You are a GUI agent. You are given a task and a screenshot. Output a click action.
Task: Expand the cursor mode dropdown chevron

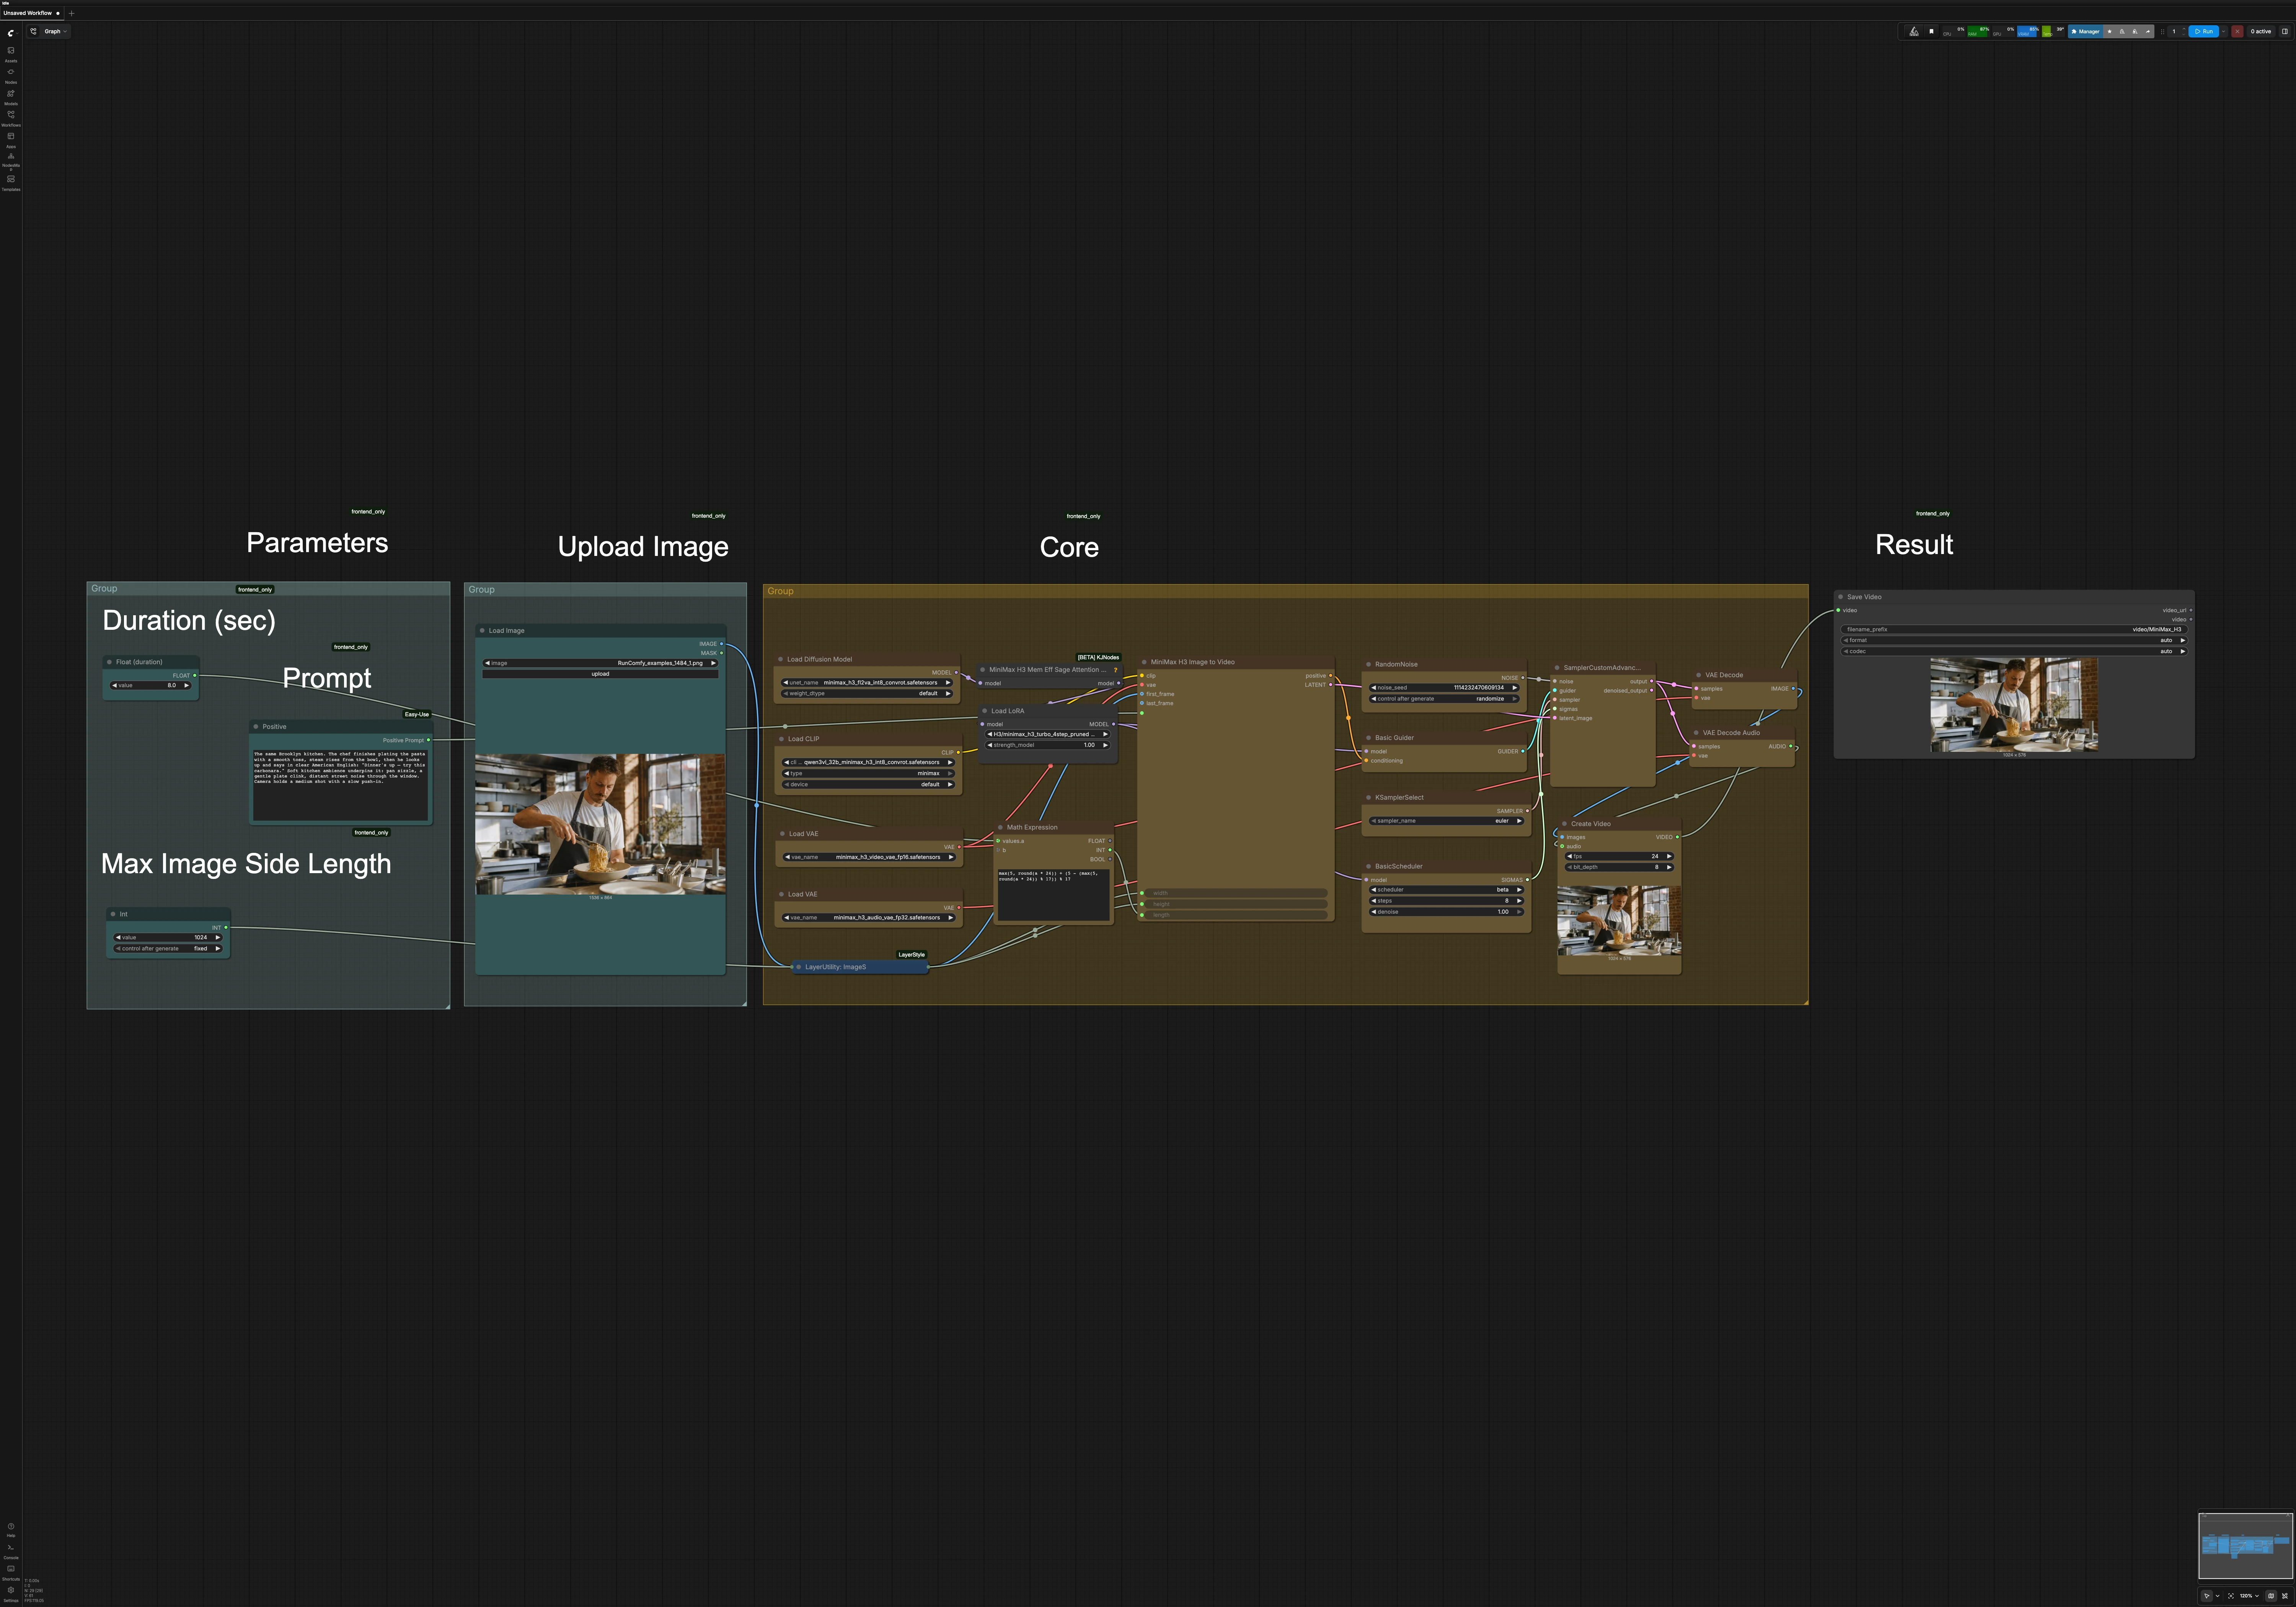pyautogui.click(x=2217, y=1596)
